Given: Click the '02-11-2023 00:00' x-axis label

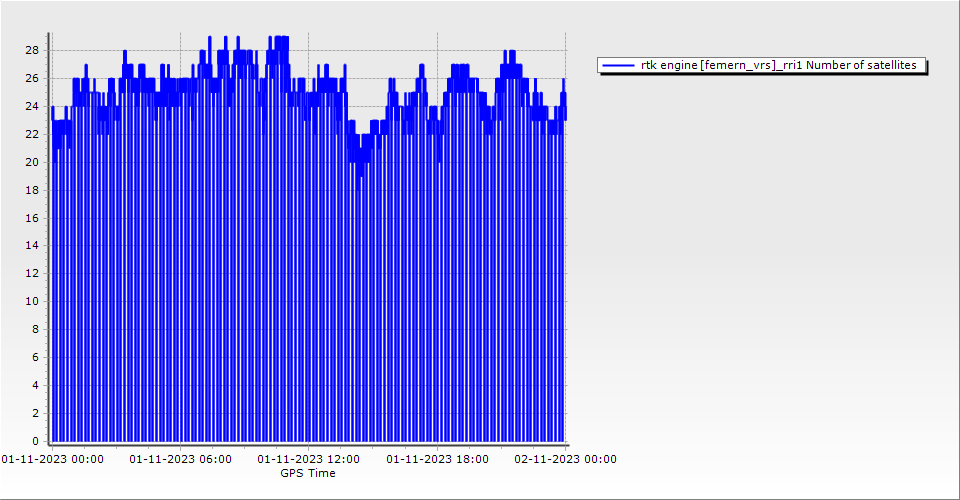Looking at the screenshot, I should coord(565,459).
